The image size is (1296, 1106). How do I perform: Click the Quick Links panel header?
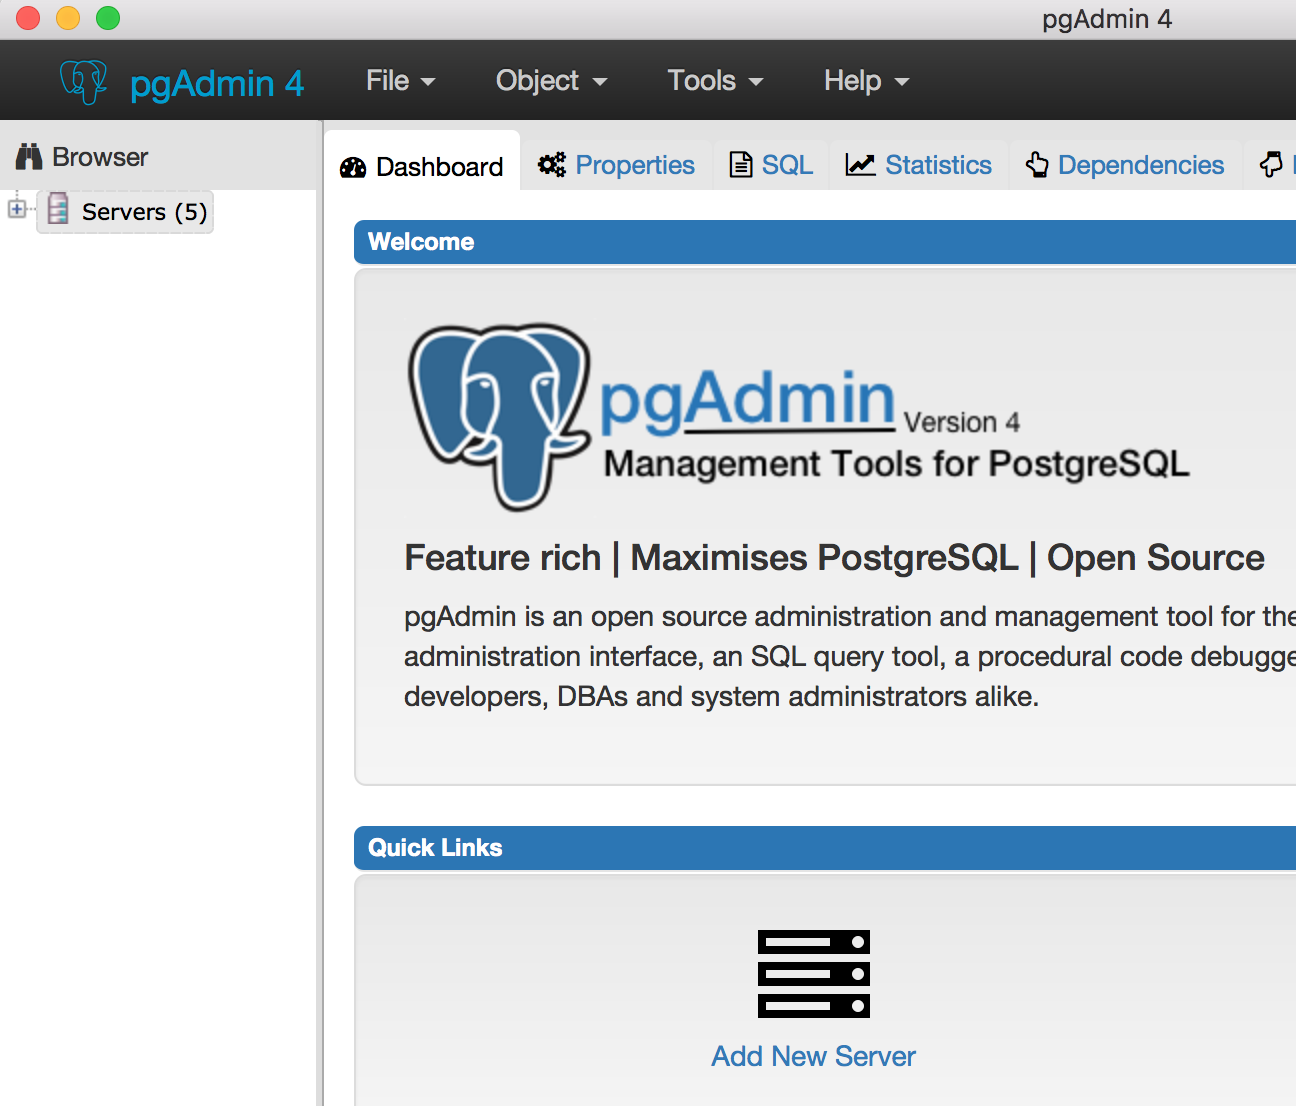tap(825, 848)
